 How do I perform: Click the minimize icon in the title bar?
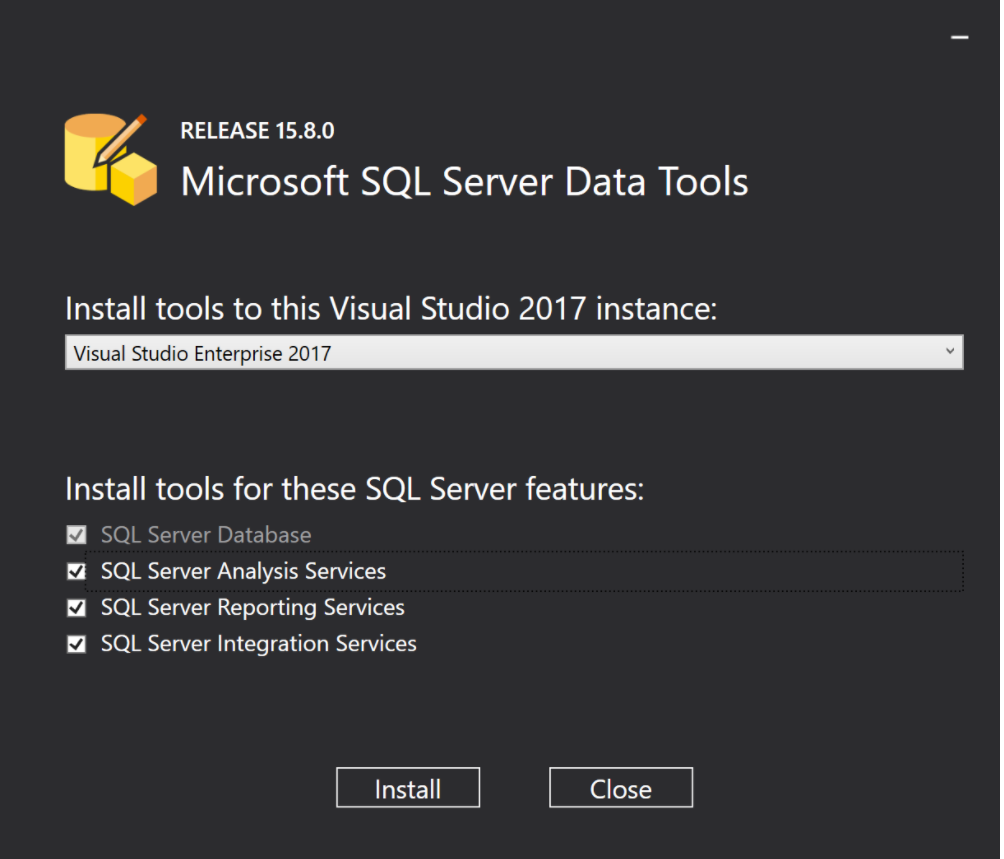pyautogui.click(x=960, y=37)
